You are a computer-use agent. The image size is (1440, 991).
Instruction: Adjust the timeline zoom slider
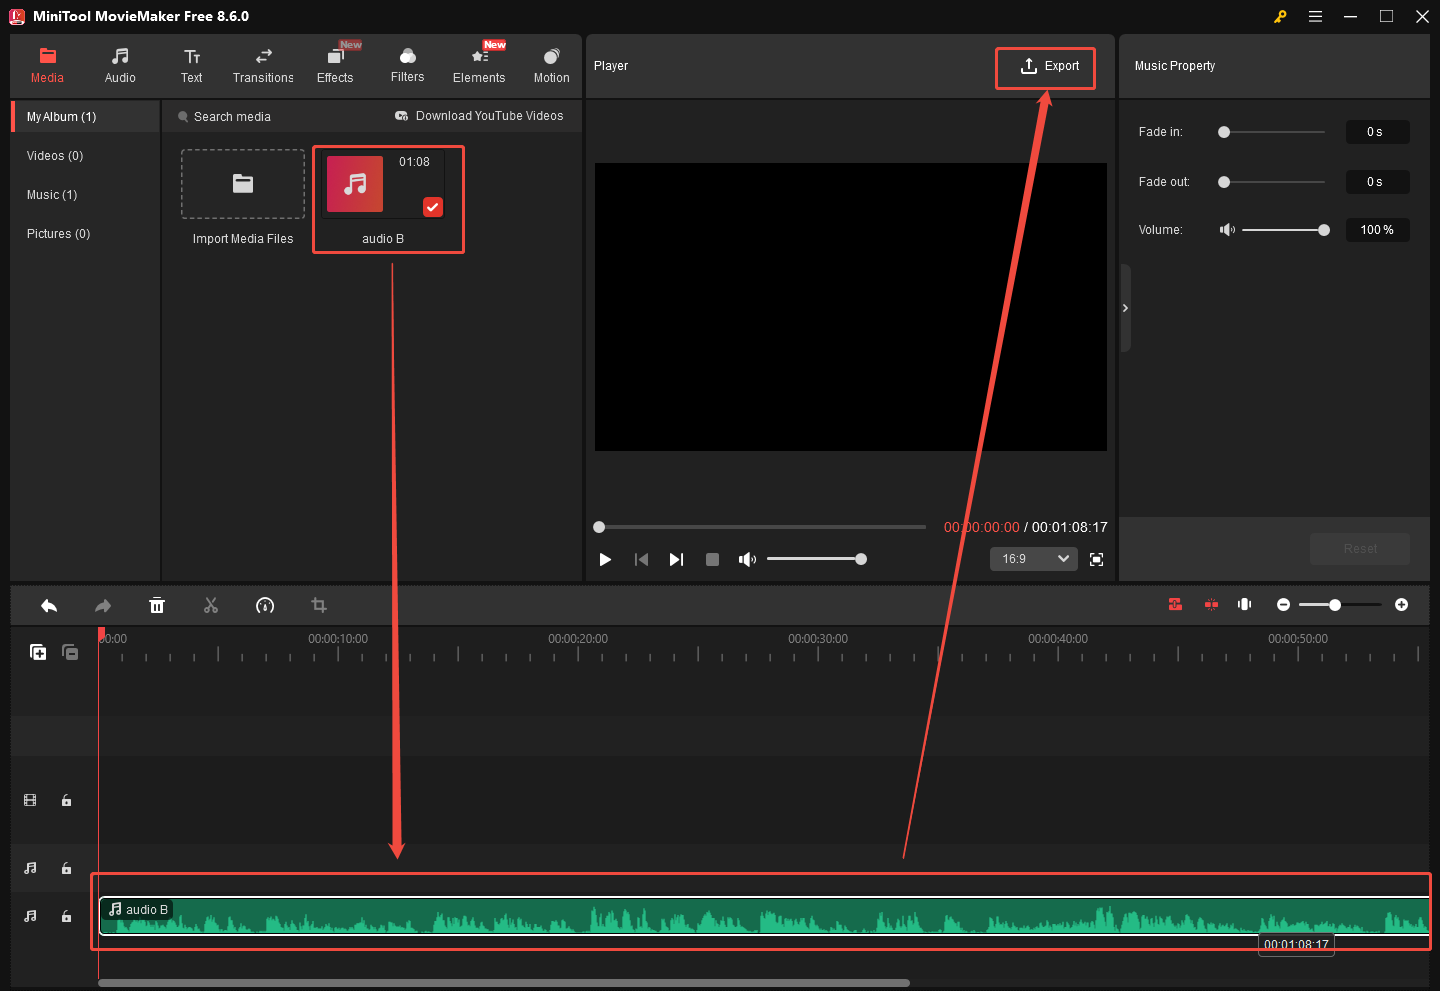1340,604
